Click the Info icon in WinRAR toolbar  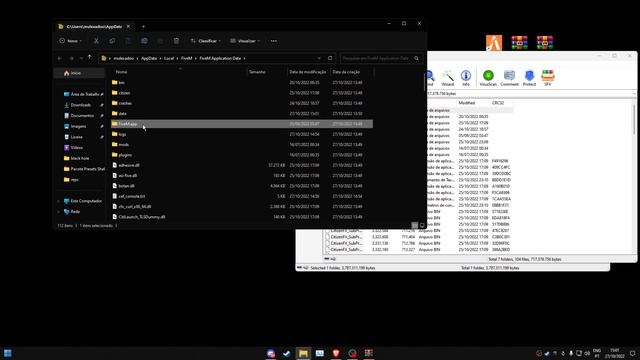466,78
